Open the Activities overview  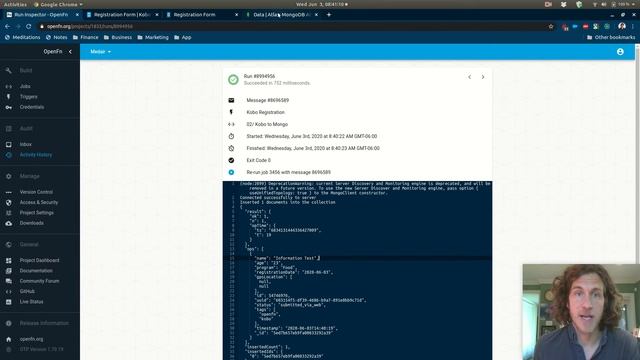15,4
